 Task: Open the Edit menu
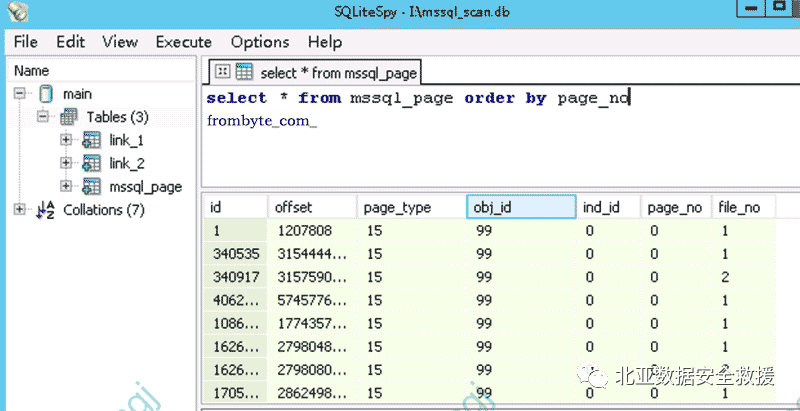pos(70,42)
